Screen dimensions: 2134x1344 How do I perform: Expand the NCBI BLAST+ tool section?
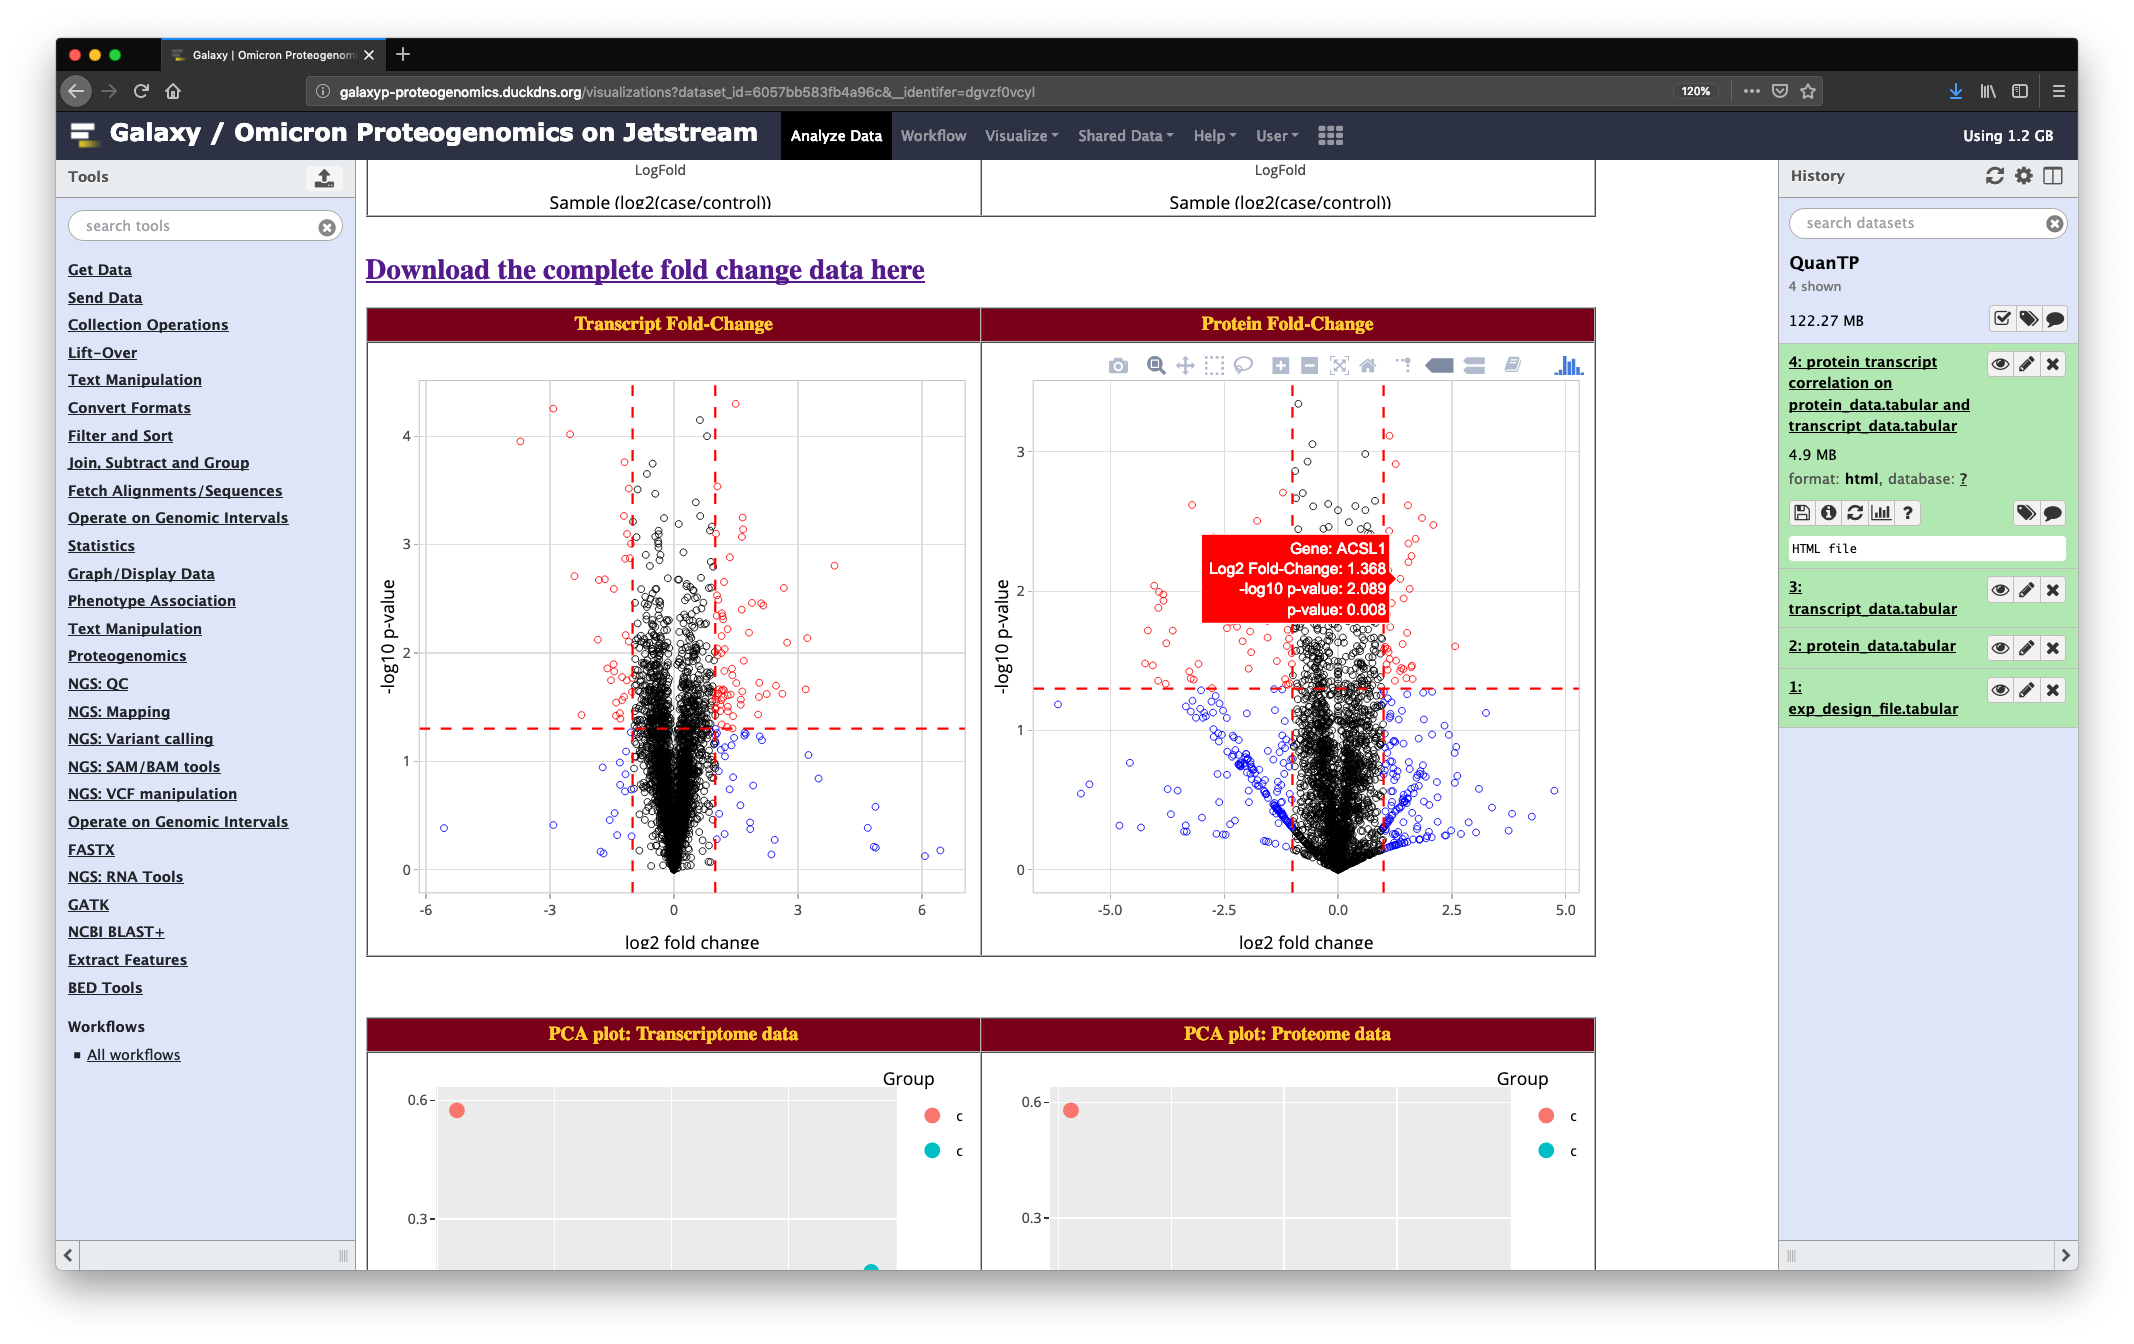pyautogui.click(x=116, y=932)
